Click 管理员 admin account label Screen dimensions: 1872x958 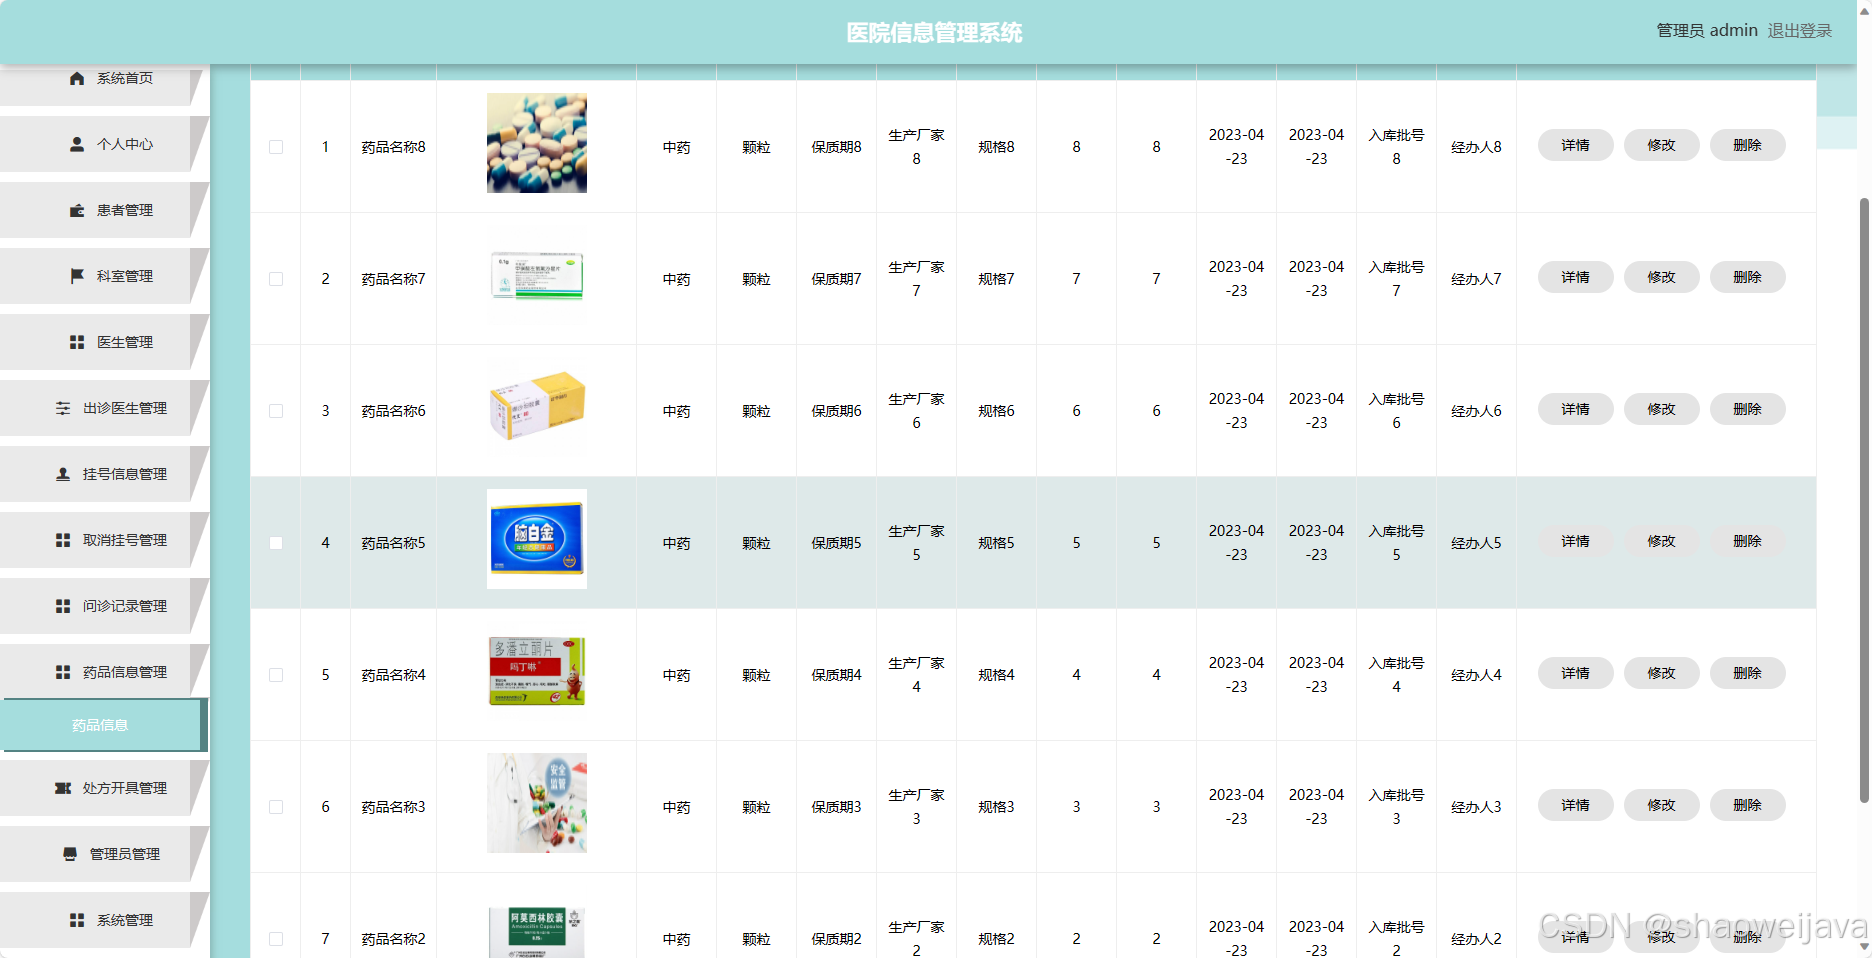[1707, 31]
